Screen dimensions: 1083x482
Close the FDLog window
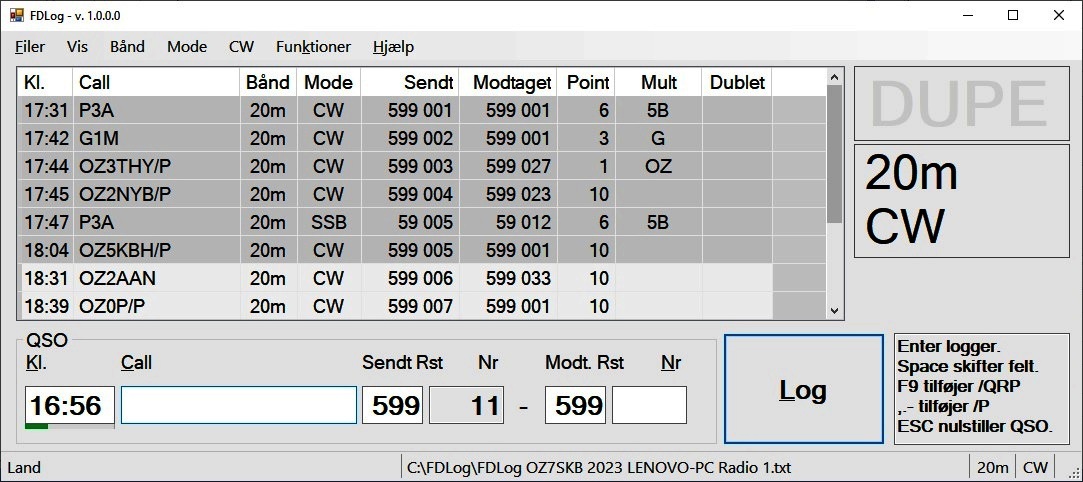[1059, 15]
